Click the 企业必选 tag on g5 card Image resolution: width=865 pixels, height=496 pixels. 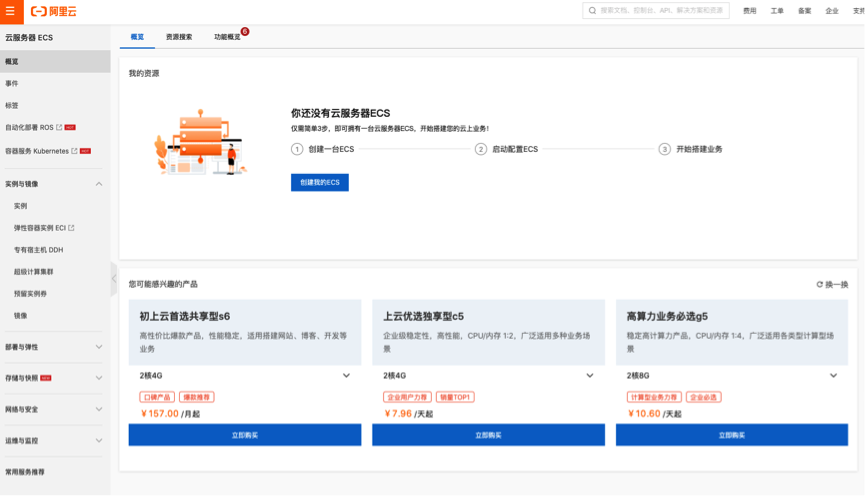pyautogui.click(x=704, y=397)
